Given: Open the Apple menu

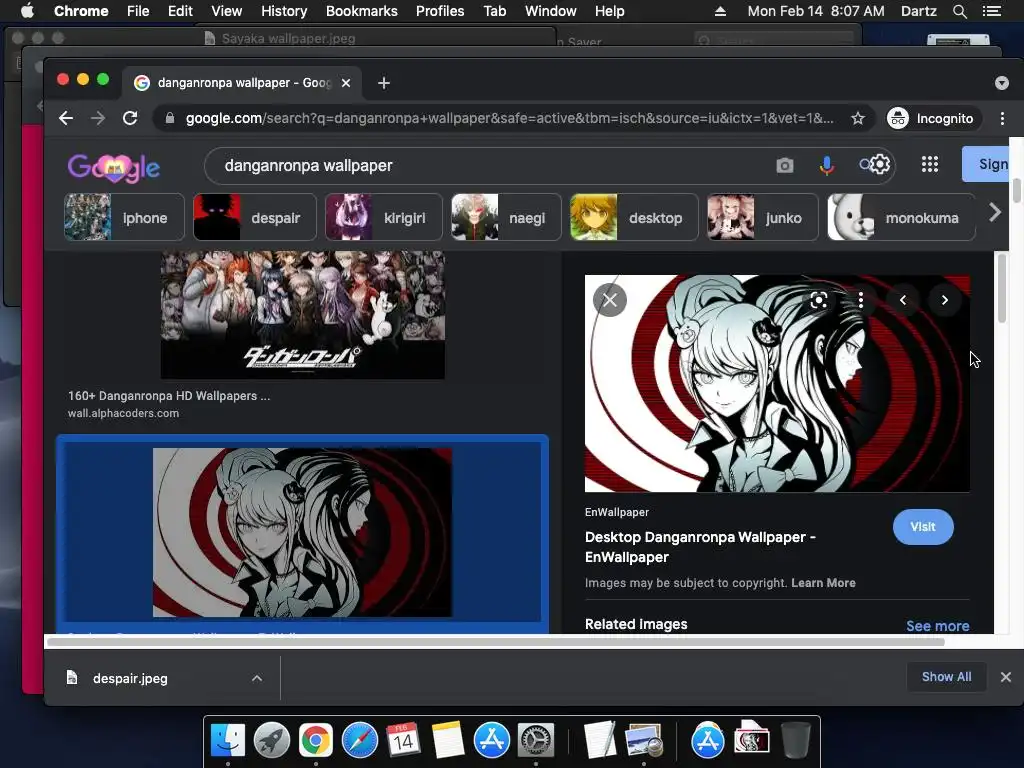Looking at the screenshot, I should tap(27, 11).
